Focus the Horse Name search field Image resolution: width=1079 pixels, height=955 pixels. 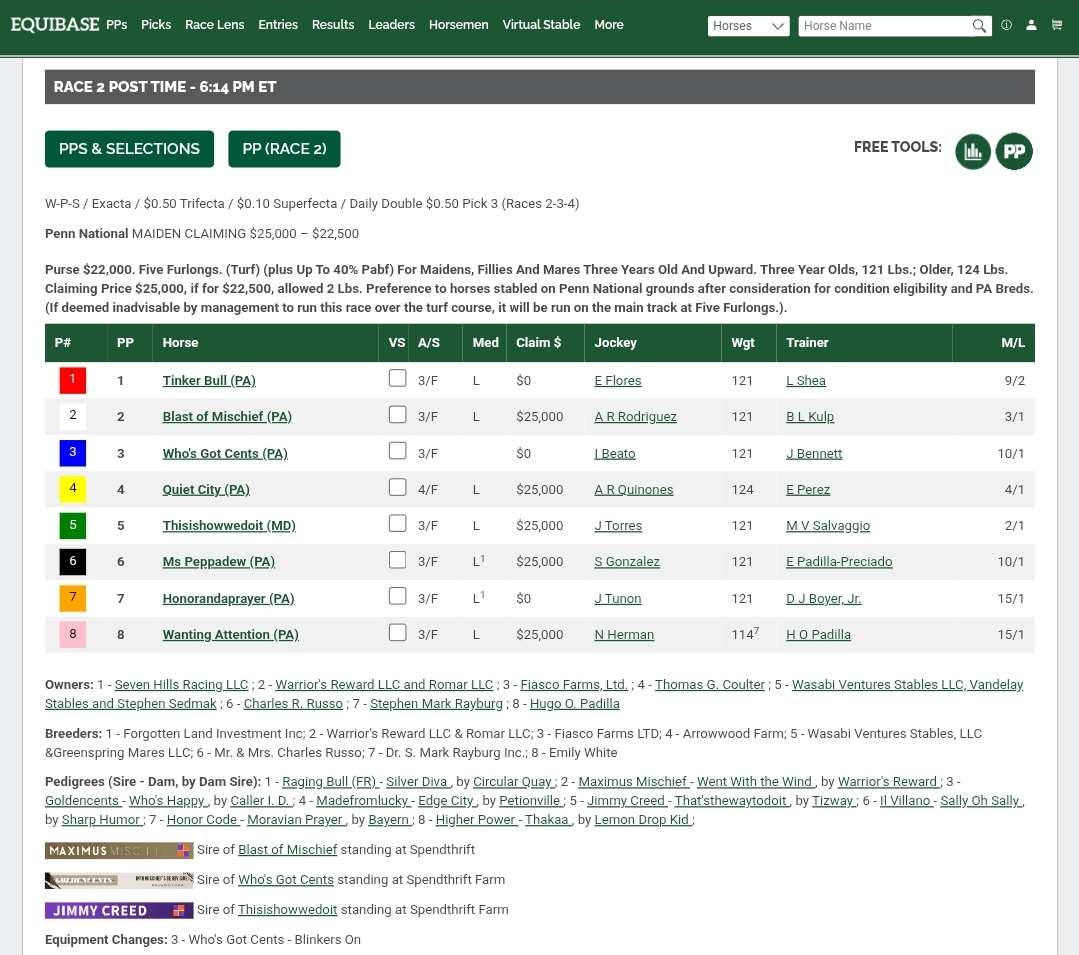(883, 26)
